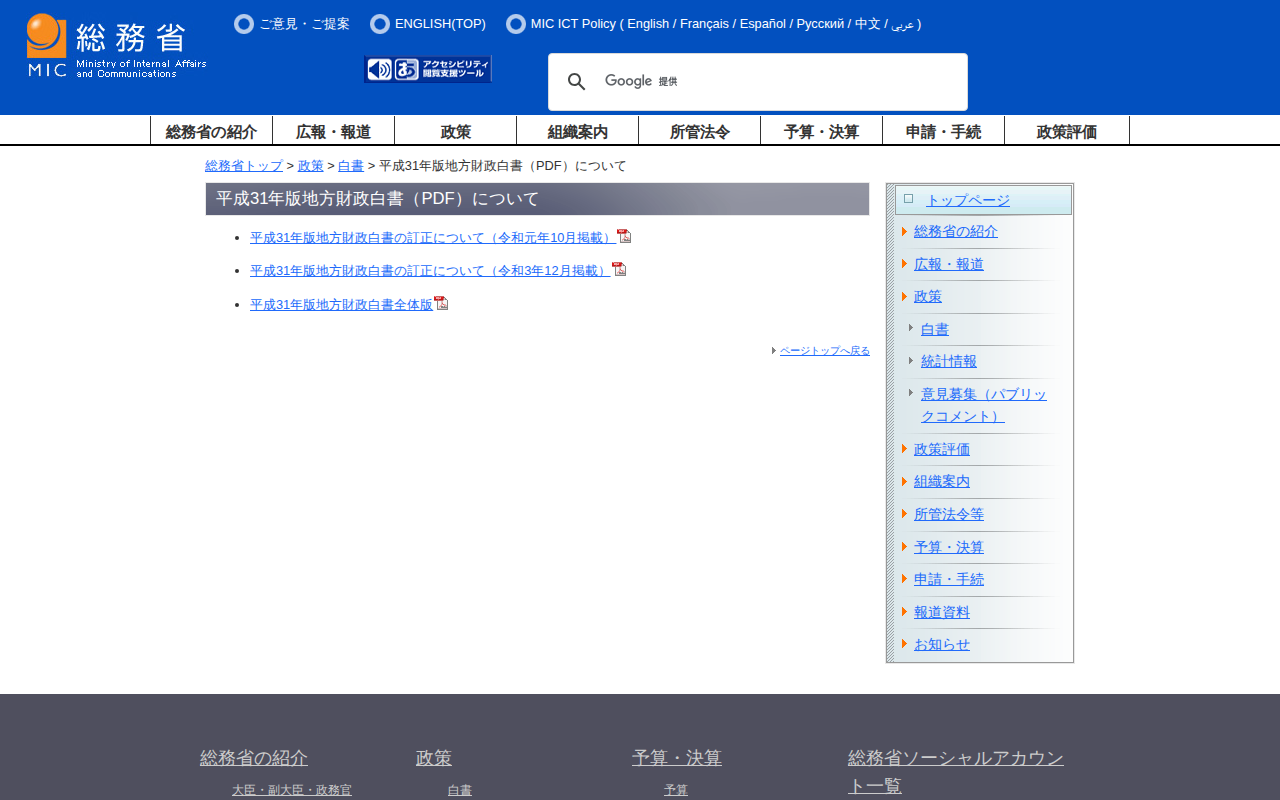Screen dimensions: 1280x800
Task: Click the MIC 総務省 logo
Action: pyautogui.click(x=116, y=46)
